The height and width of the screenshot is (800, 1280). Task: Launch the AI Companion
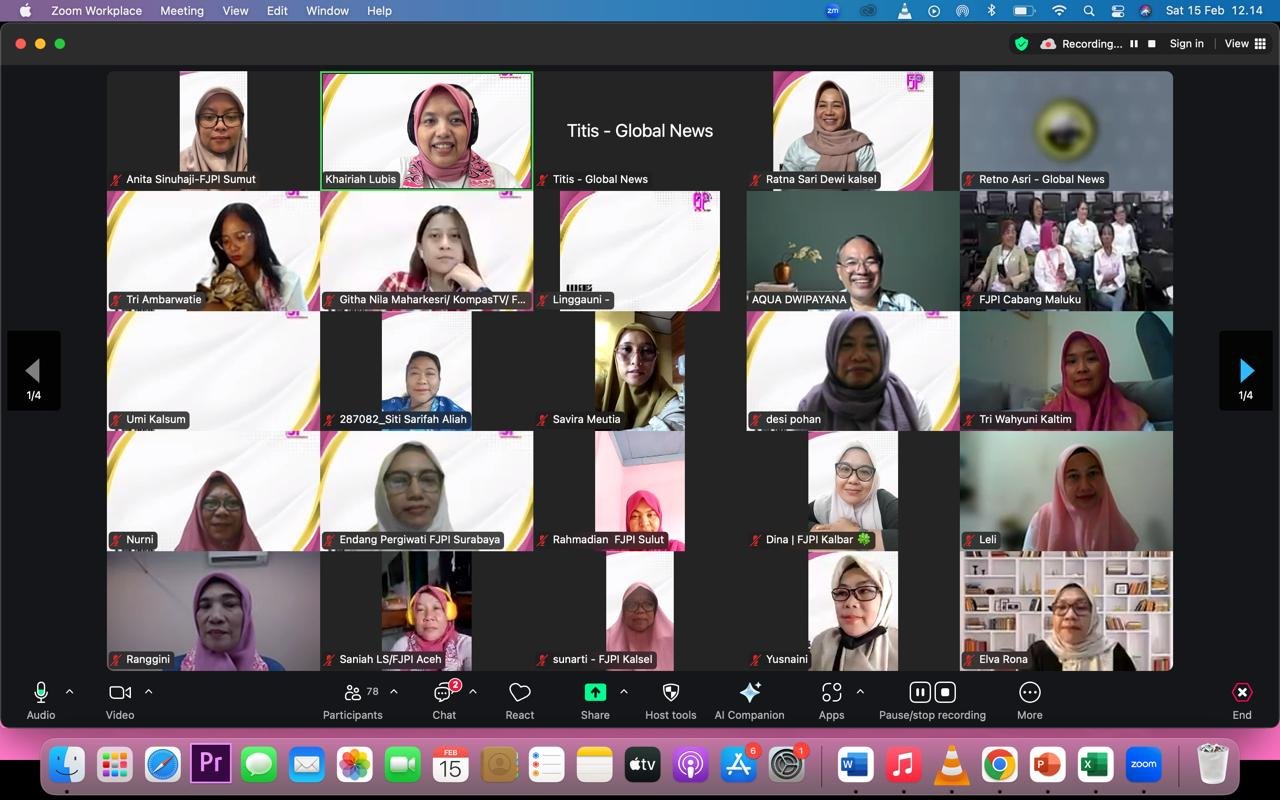749,700
